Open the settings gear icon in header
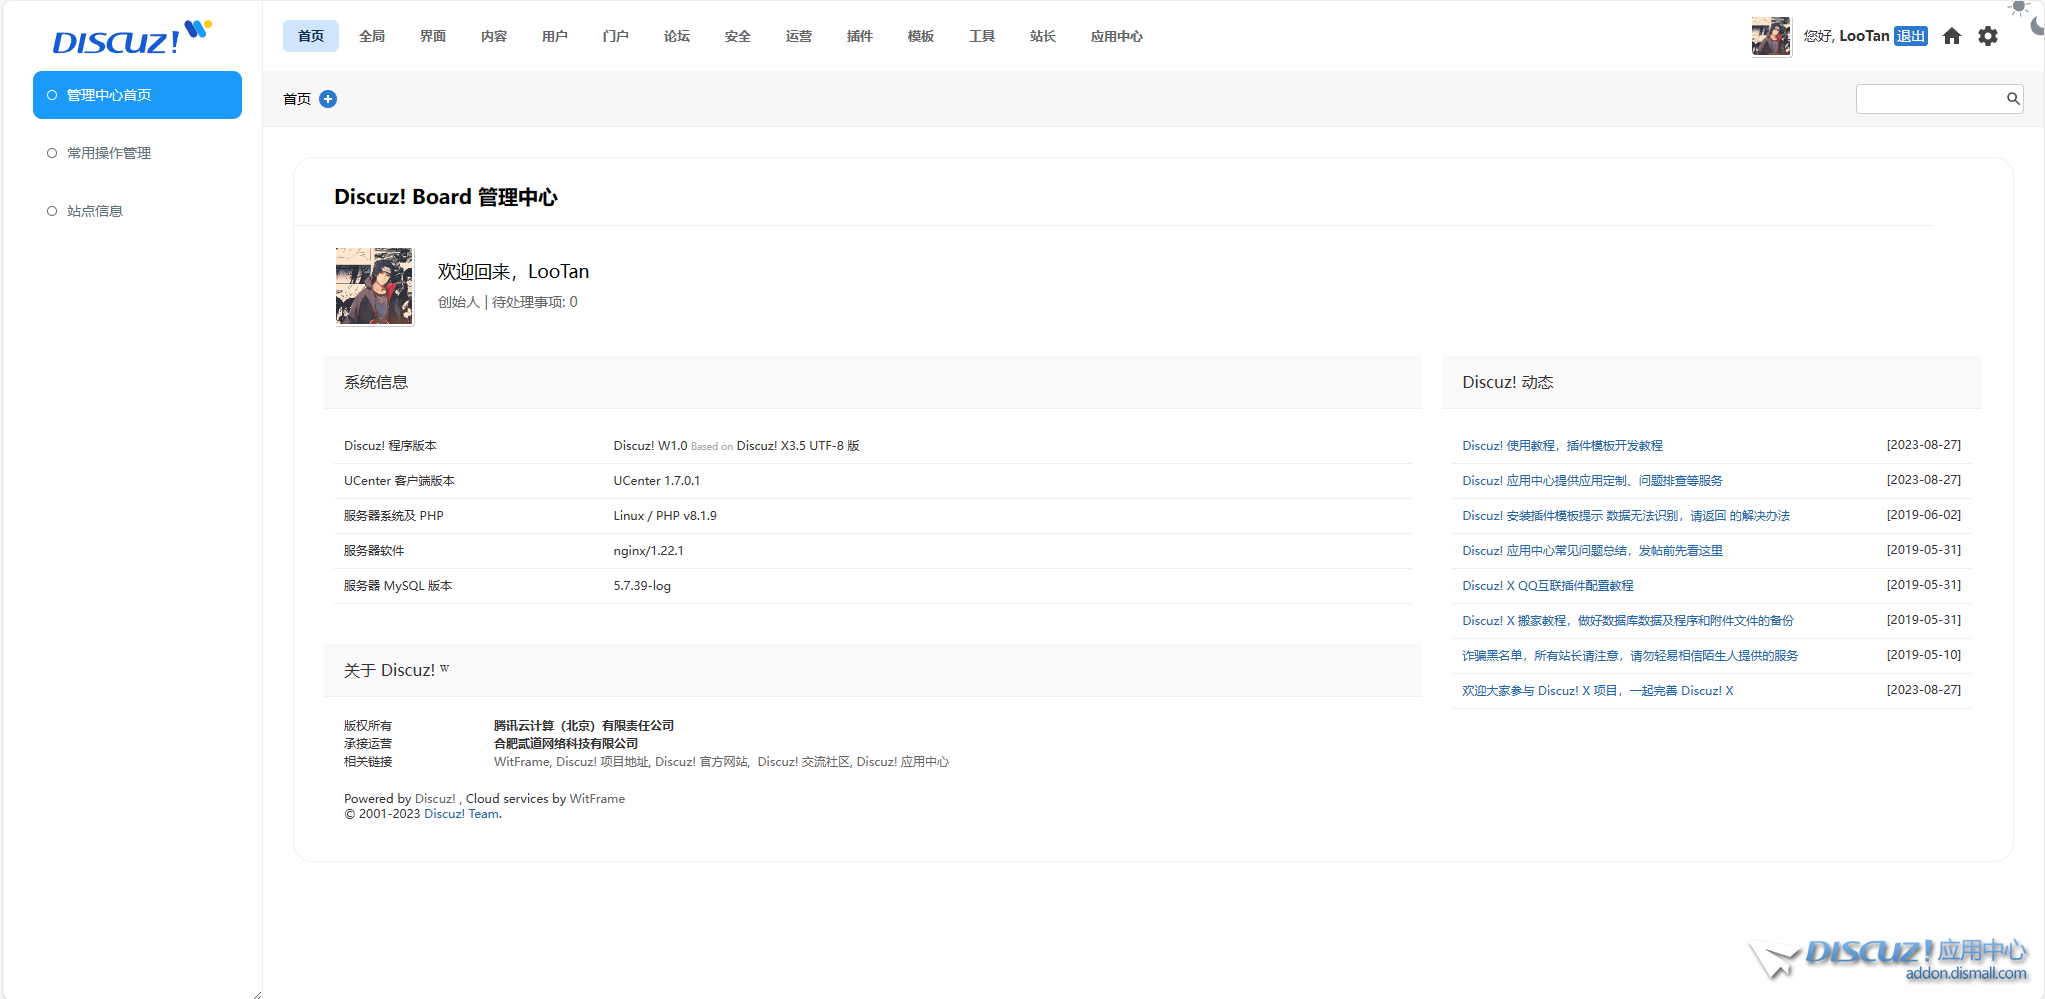The image size is (2045, 999). click(1988, 36)
